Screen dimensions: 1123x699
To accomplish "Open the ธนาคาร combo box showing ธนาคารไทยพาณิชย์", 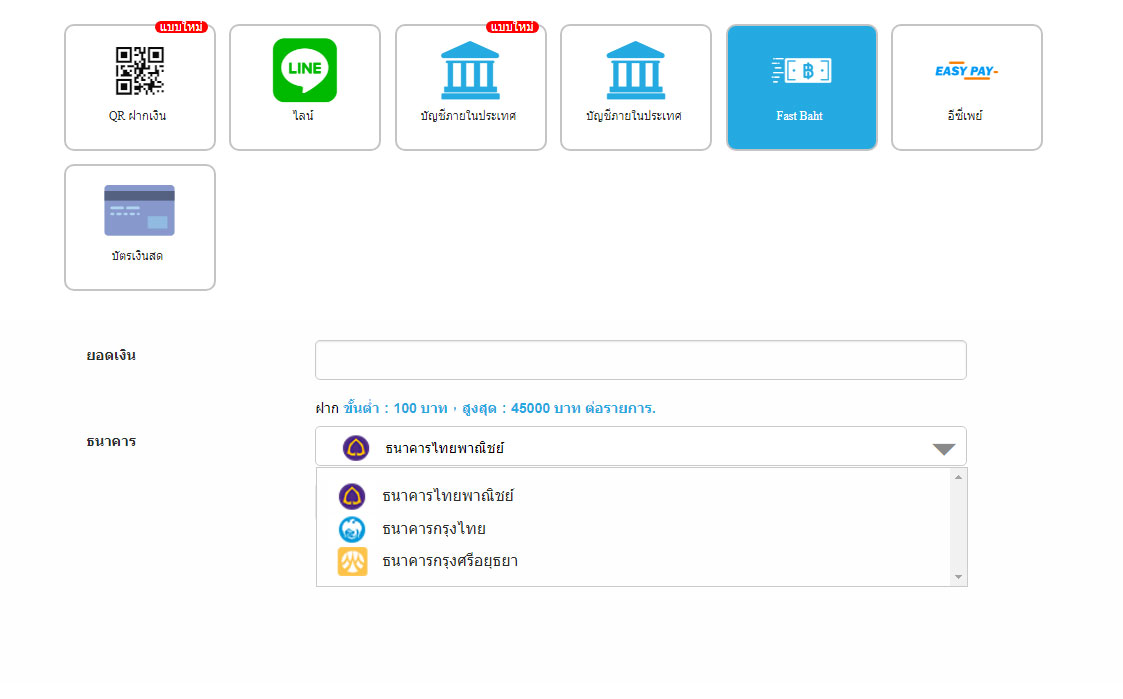I will pyautogui.click(x=640, y=447).
